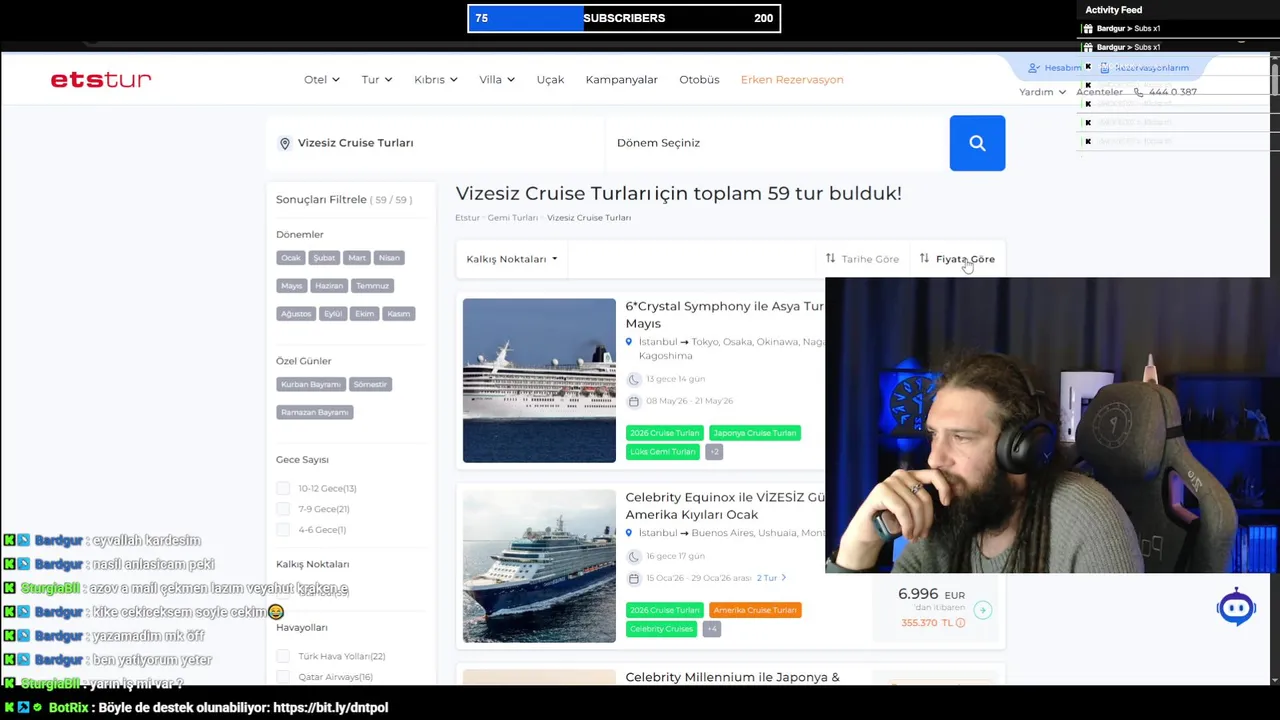The width and height of the screenshot is (1280, 720).
Task: Click the calendar icon beside 08 May'26
Action: 633,401
